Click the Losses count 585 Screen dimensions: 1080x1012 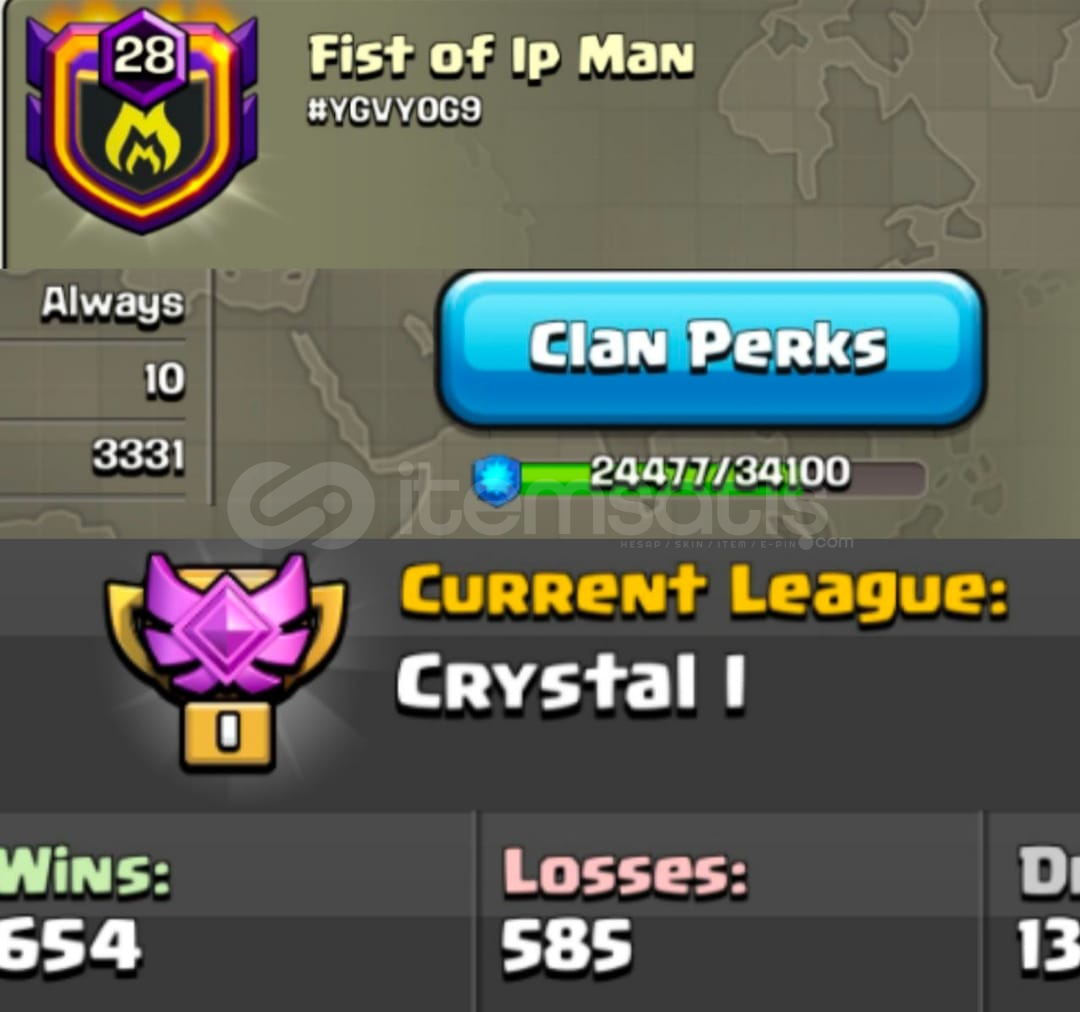coord(566,944)
